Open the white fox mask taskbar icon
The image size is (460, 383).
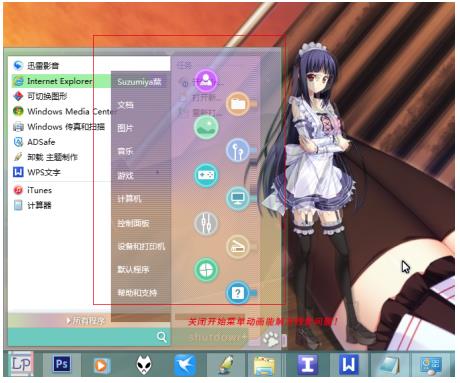point(144,364)
